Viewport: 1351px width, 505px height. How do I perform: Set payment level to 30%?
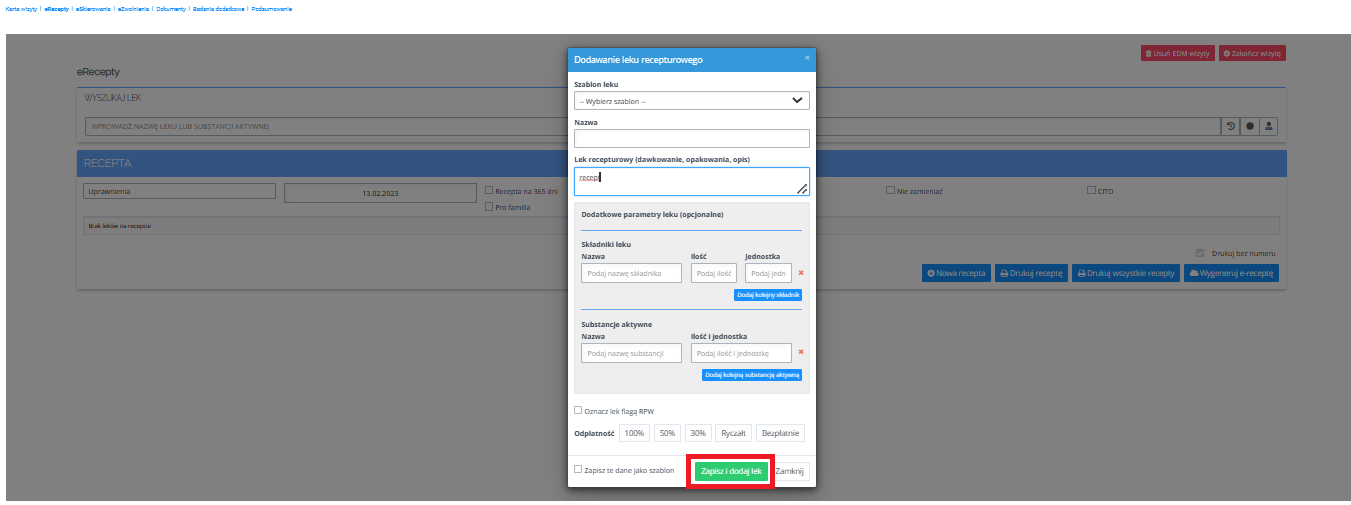698,434
